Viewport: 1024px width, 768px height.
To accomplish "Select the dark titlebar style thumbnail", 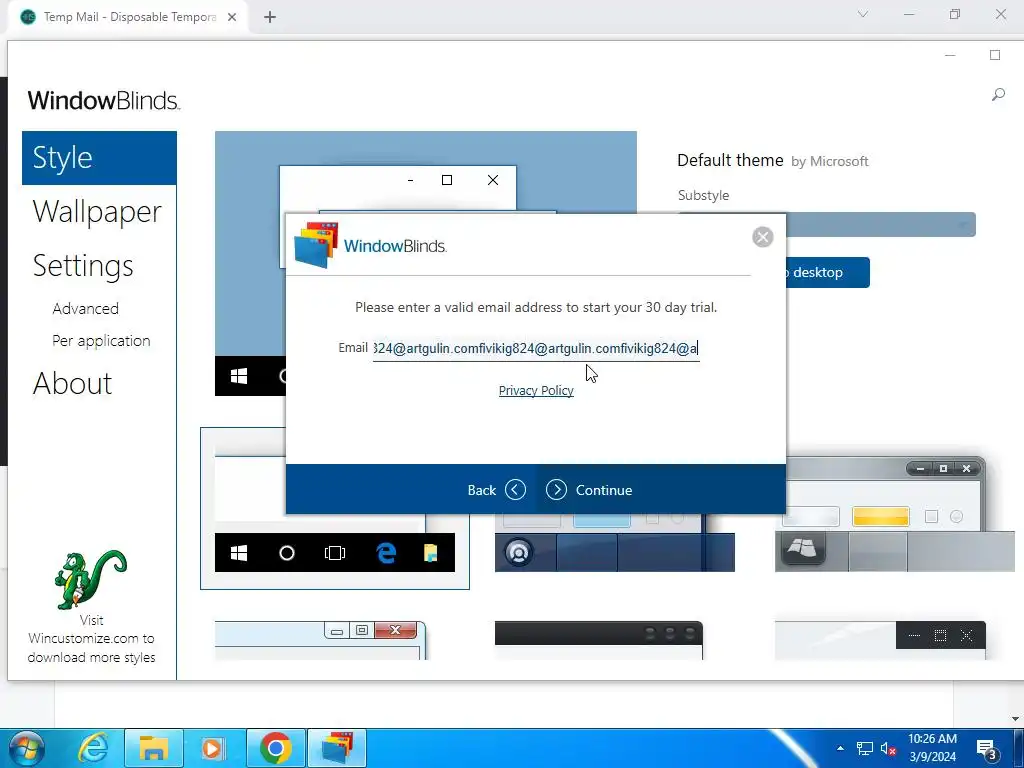I will (599, 640).
